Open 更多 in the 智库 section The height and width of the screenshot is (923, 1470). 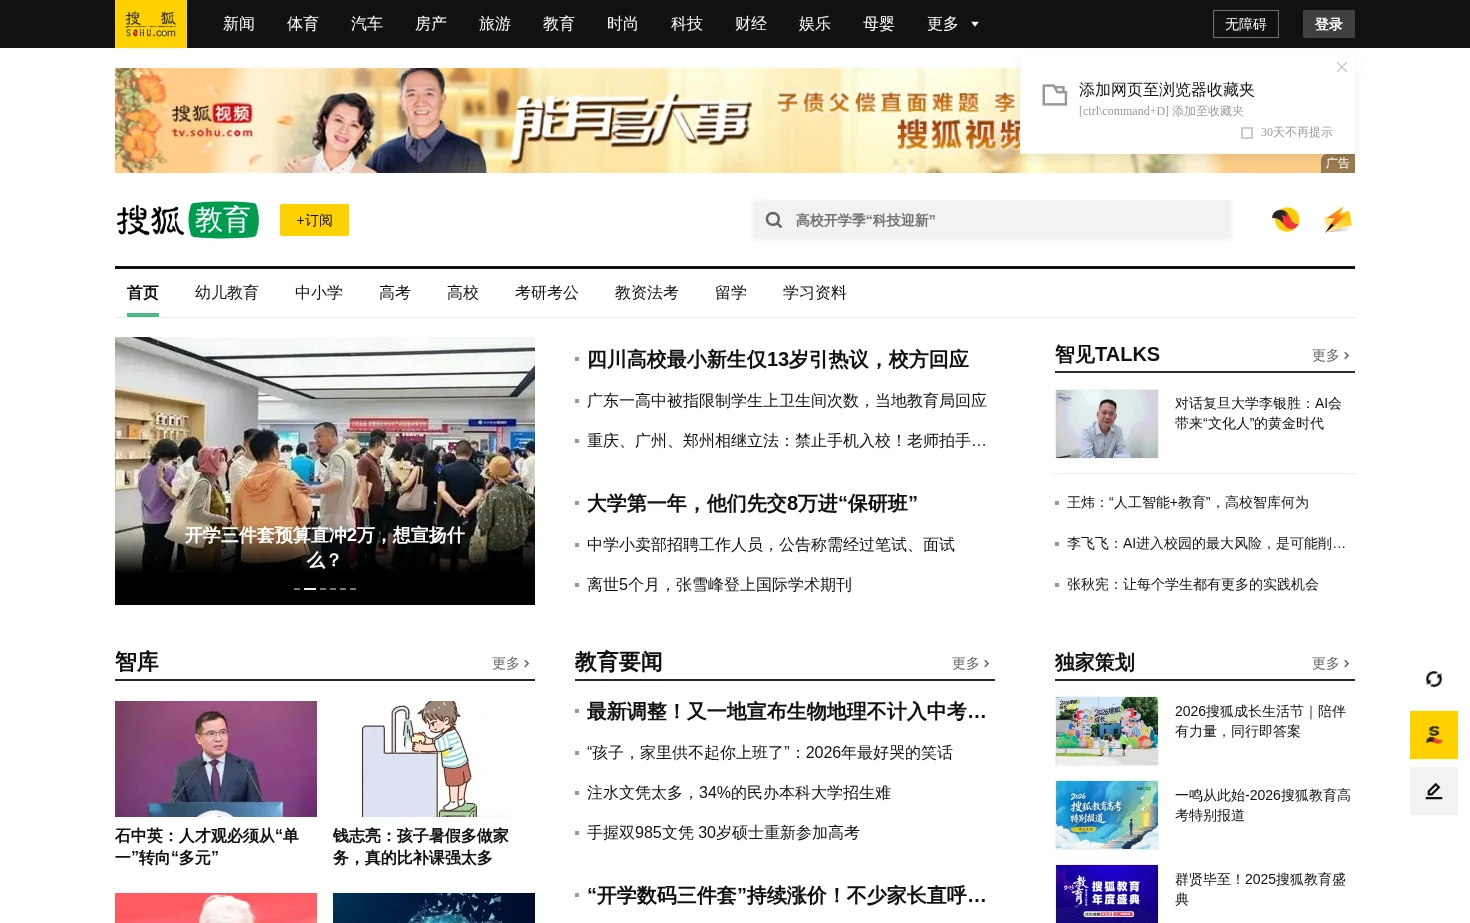pyautogui.click(x=511, y=663)
